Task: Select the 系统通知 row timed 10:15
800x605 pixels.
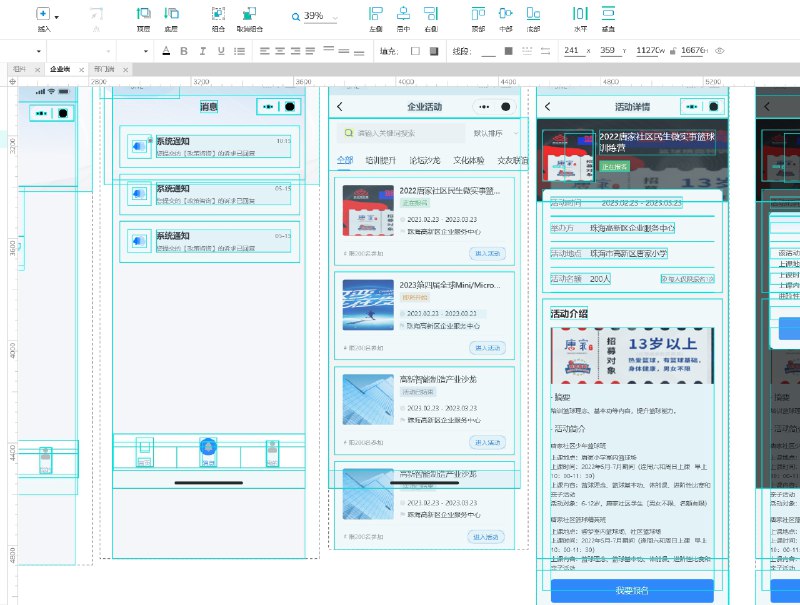Action: pos(209,146)
